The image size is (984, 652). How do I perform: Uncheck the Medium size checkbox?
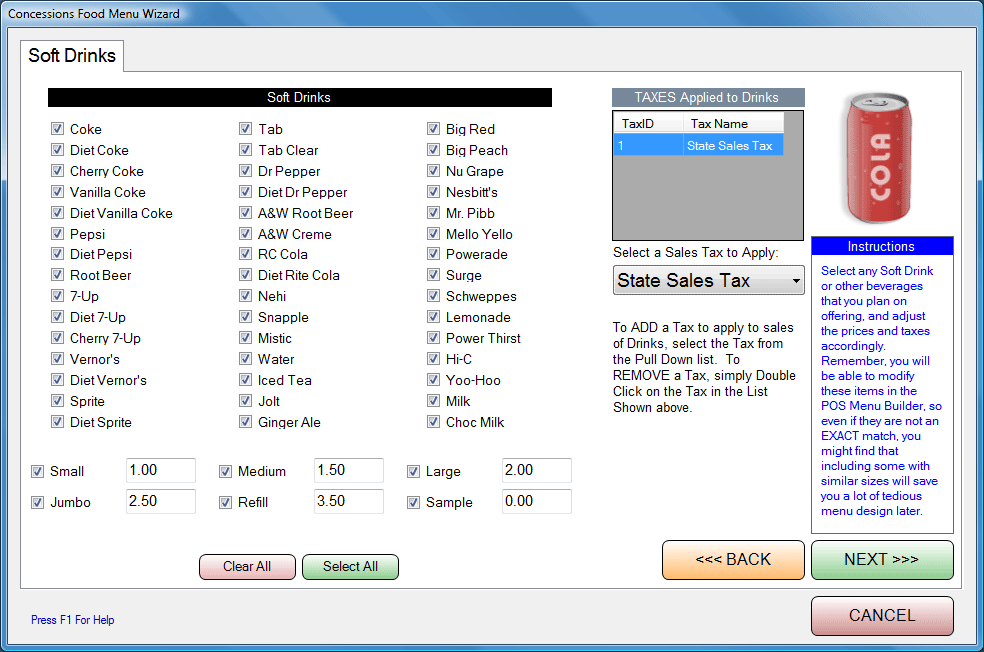225,471
